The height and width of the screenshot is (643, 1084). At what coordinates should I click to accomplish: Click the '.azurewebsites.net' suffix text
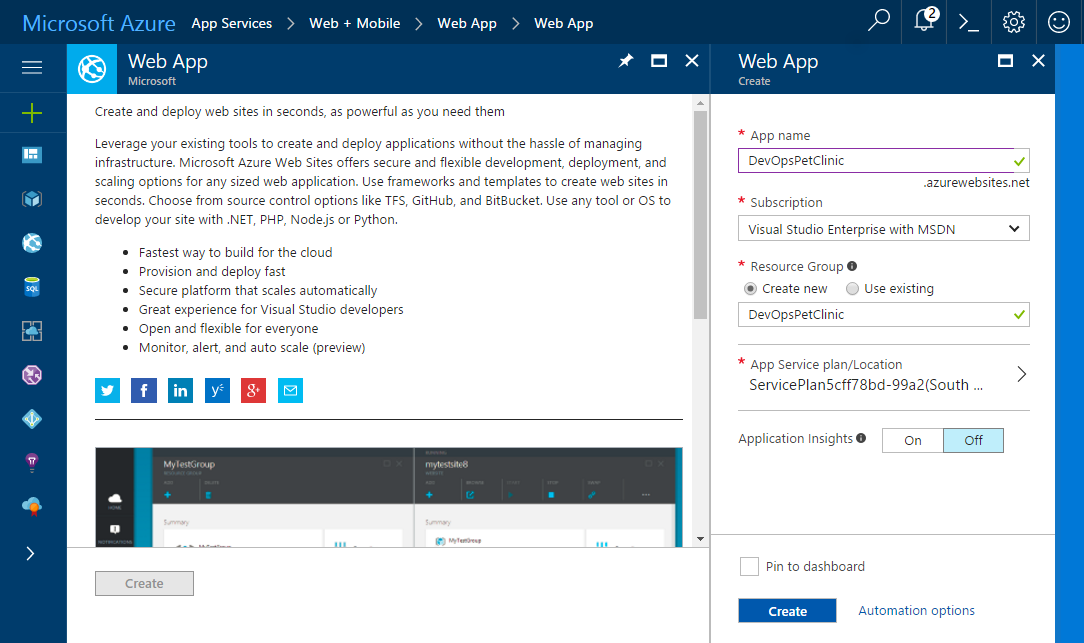point(976,183)
